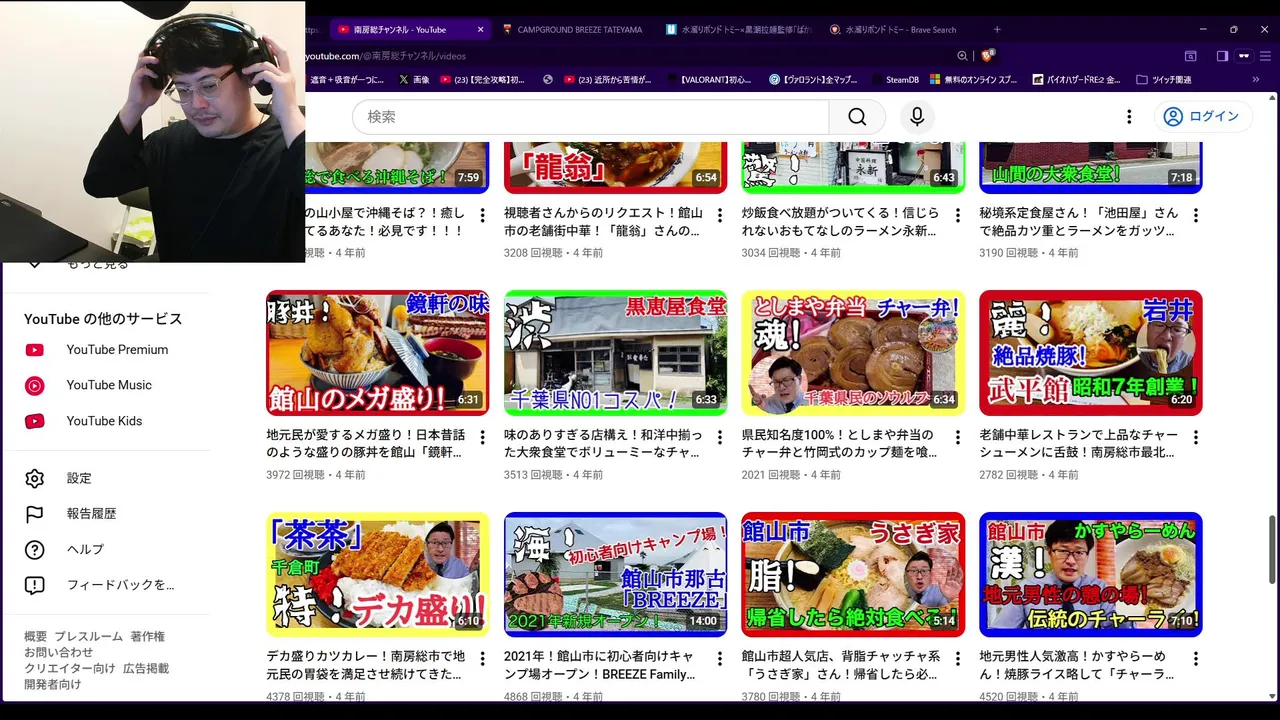Open the 開発者向け footer link
The width and height of the screenshot is (1280, 720).
tap(53, 684)
